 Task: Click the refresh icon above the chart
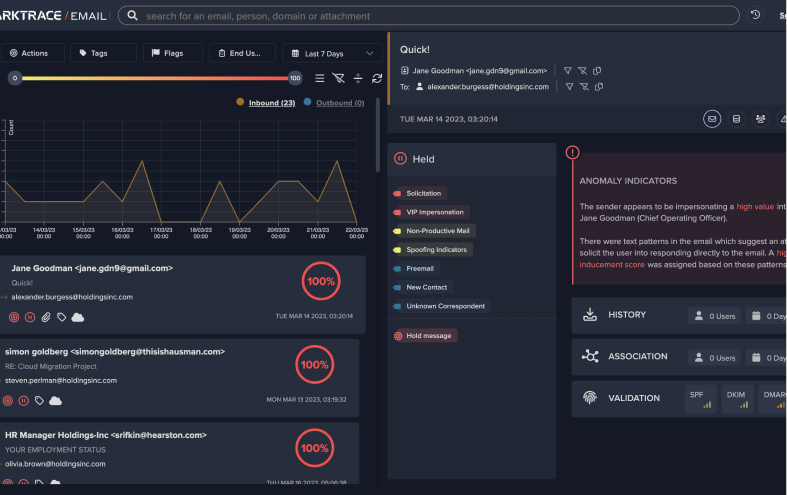pos(377,78)
